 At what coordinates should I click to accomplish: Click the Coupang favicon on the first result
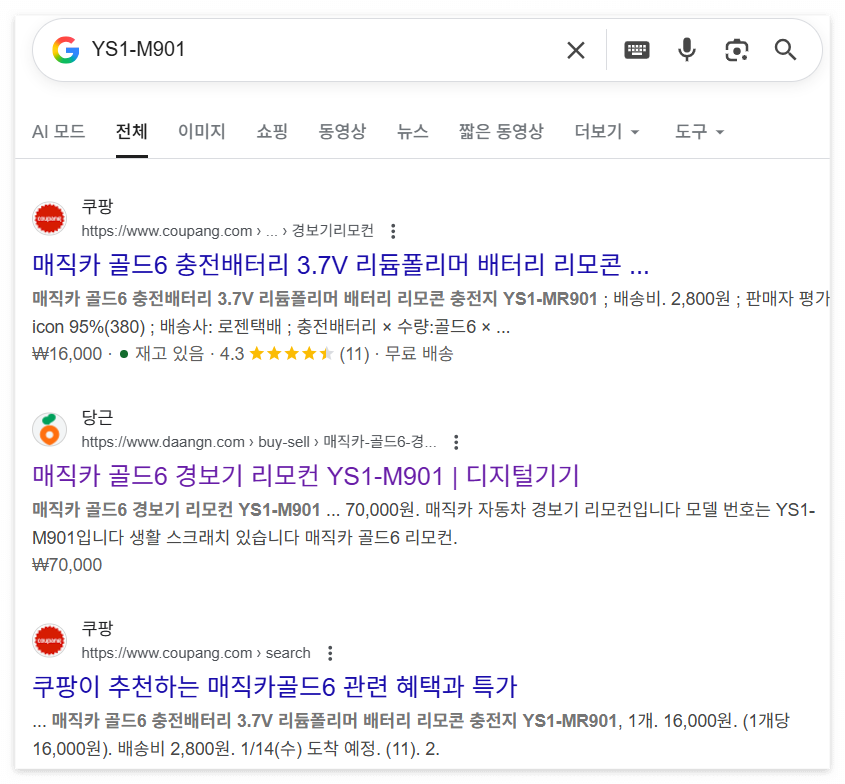tap(49, 218)
